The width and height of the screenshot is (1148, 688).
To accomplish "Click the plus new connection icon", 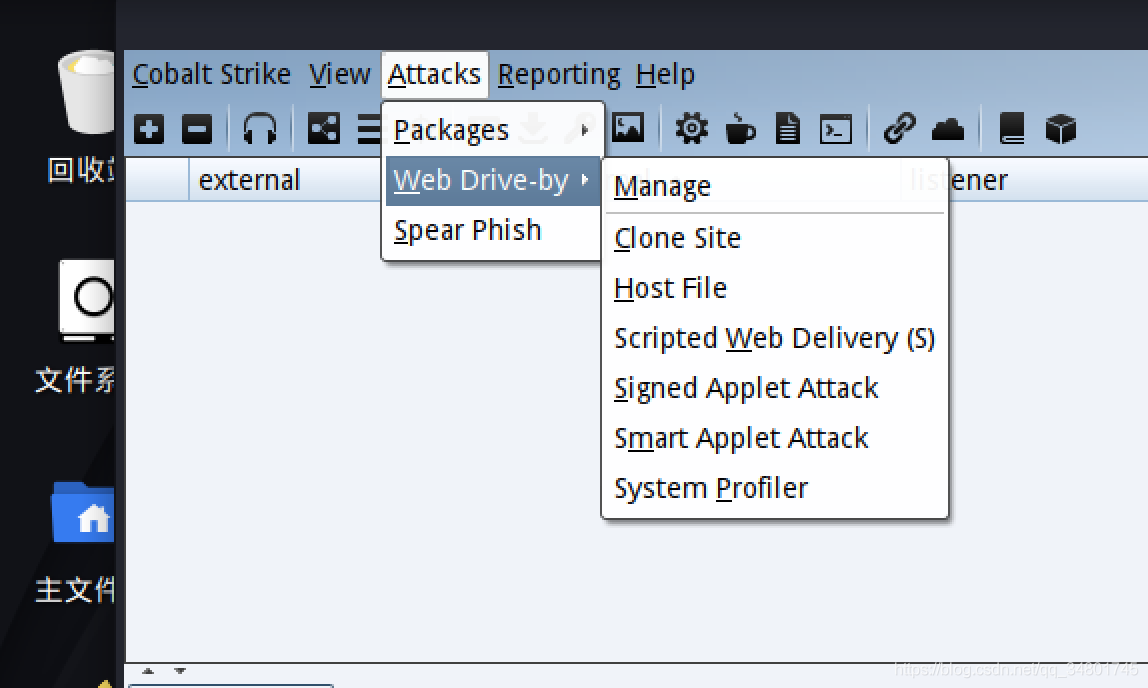I will (x=149, y=130).
